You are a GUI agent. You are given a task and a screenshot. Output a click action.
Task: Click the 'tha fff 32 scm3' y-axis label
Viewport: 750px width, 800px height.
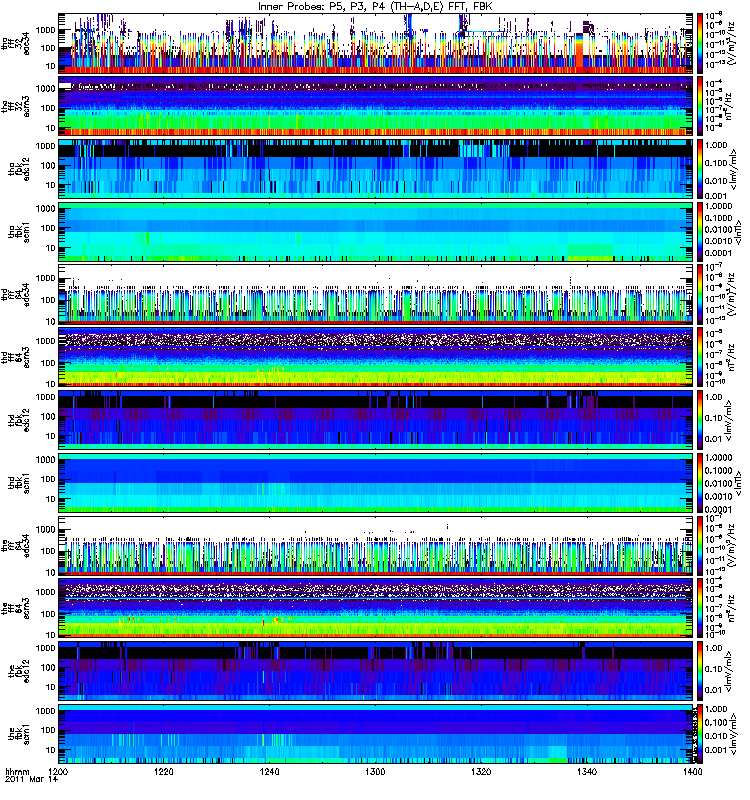pyautogui.click(x=16, y=106)
